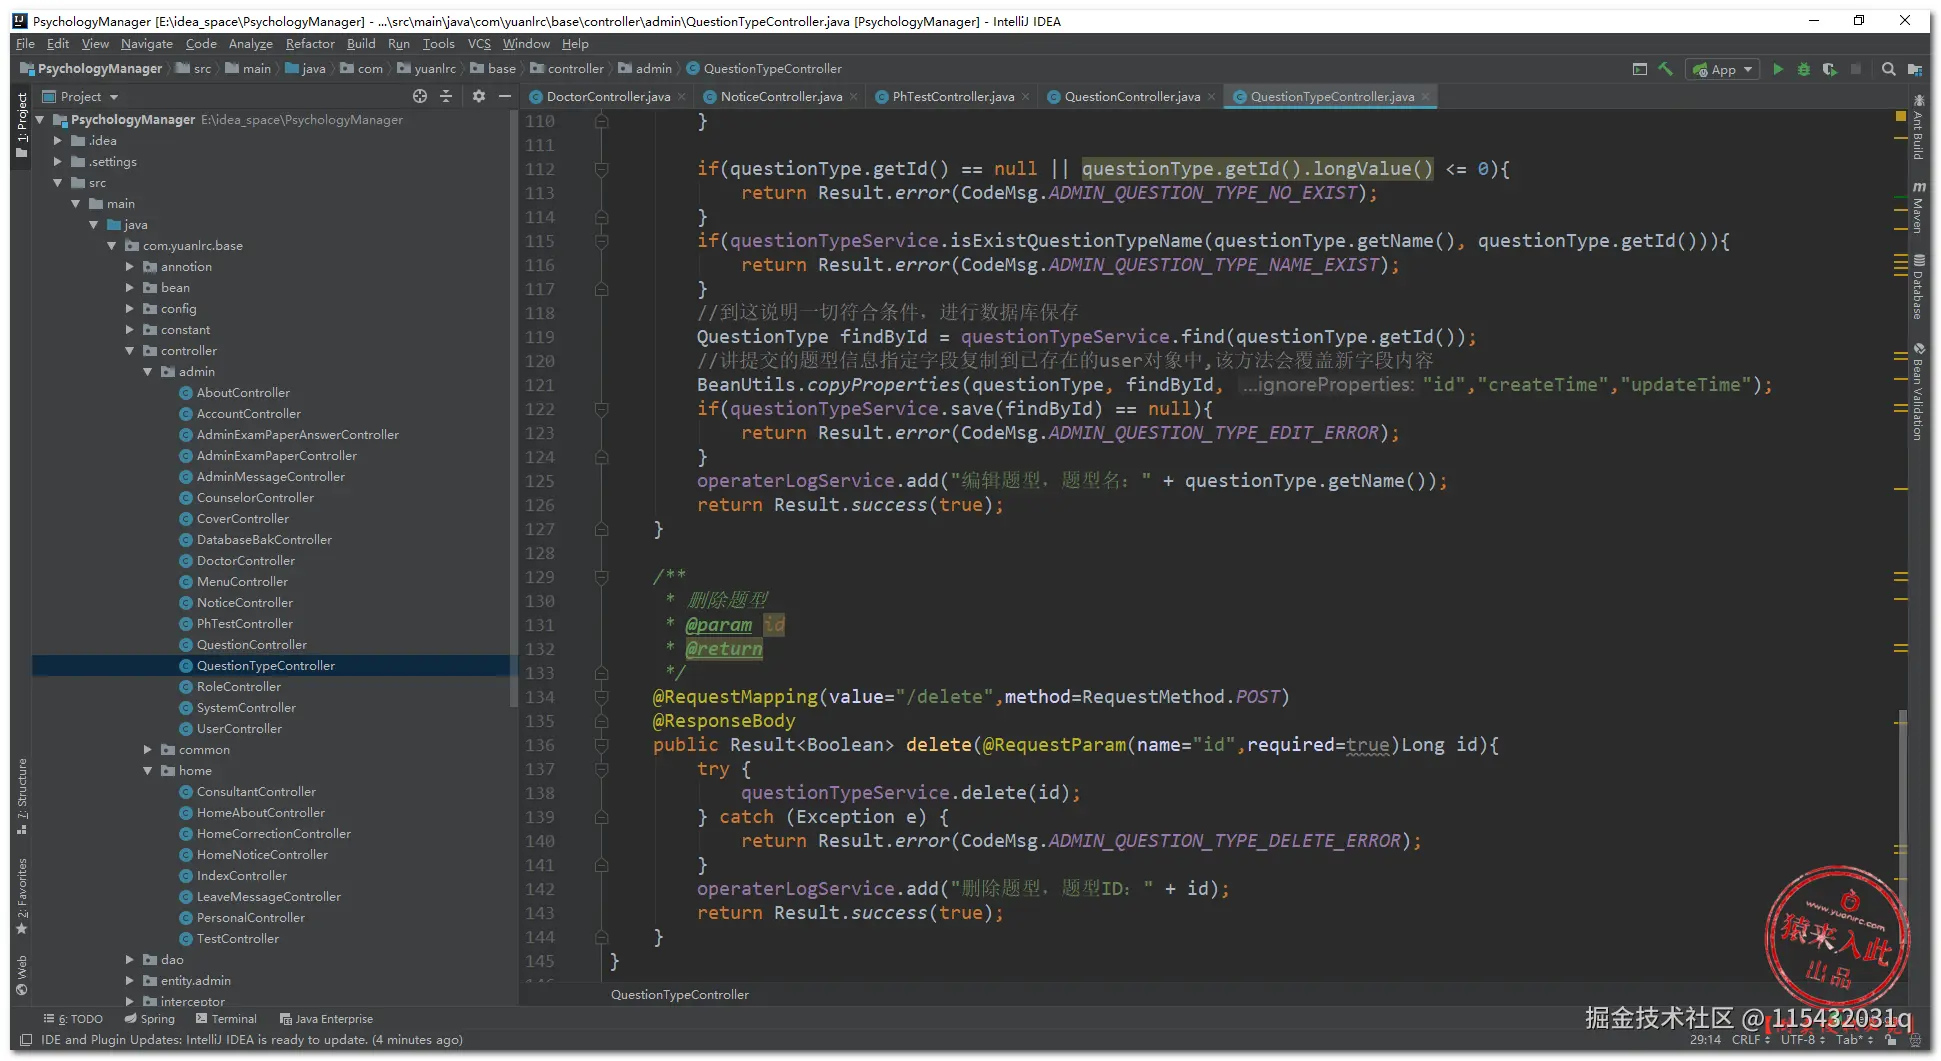Toggle the Structure tool window side tab
The image size is (1941, 1061).
pos(21,796)
